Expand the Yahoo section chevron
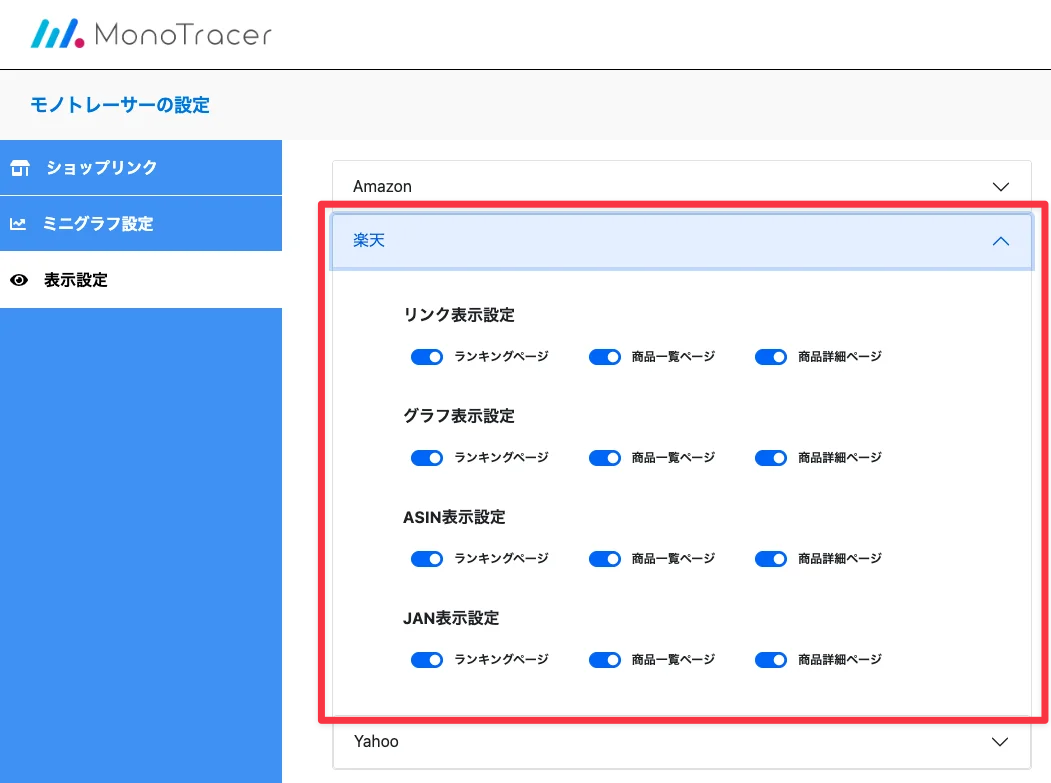Screen dimensions: 1051x783 1000,742
